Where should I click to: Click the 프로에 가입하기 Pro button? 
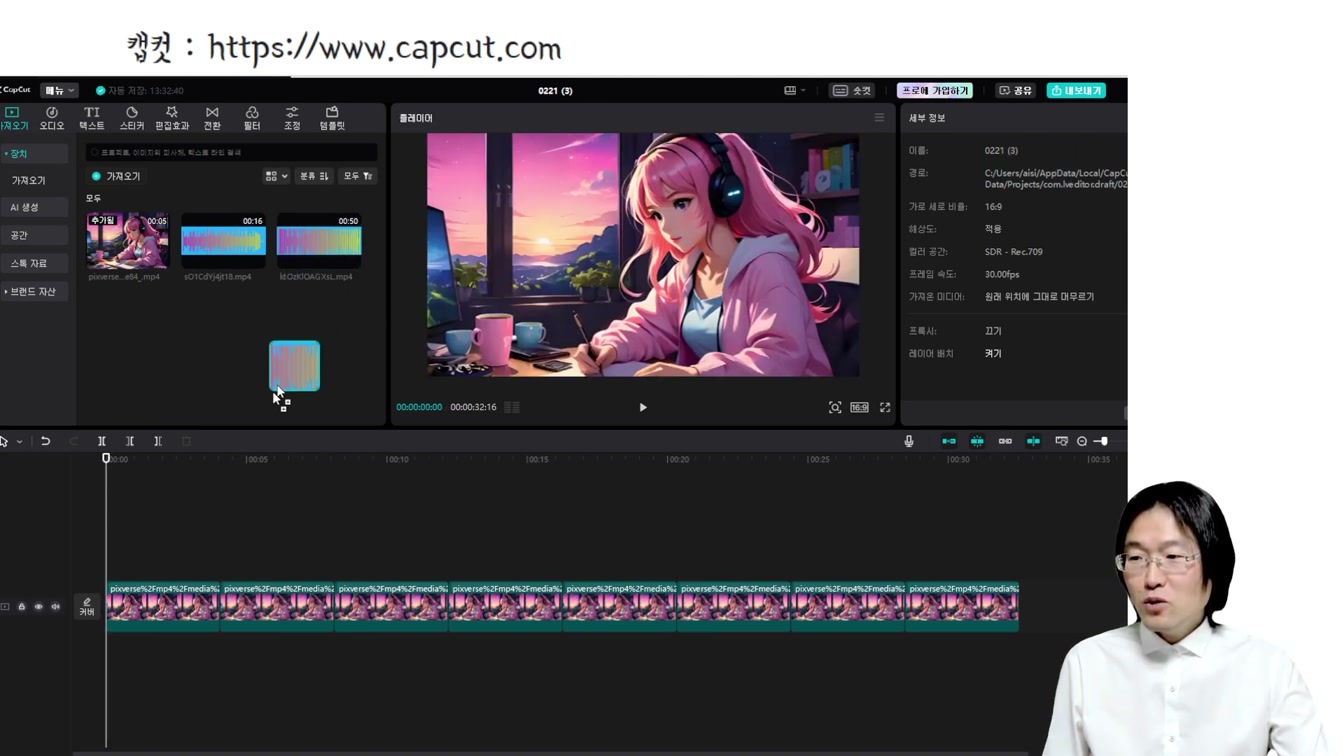[x=934, y=90]
